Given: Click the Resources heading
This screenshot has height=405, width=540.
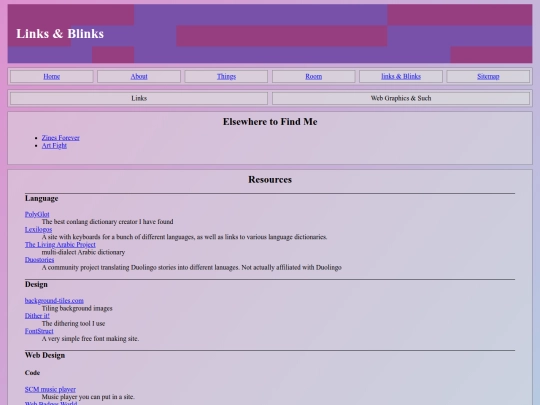Looking at the screenshot, I should coord(270,179).
